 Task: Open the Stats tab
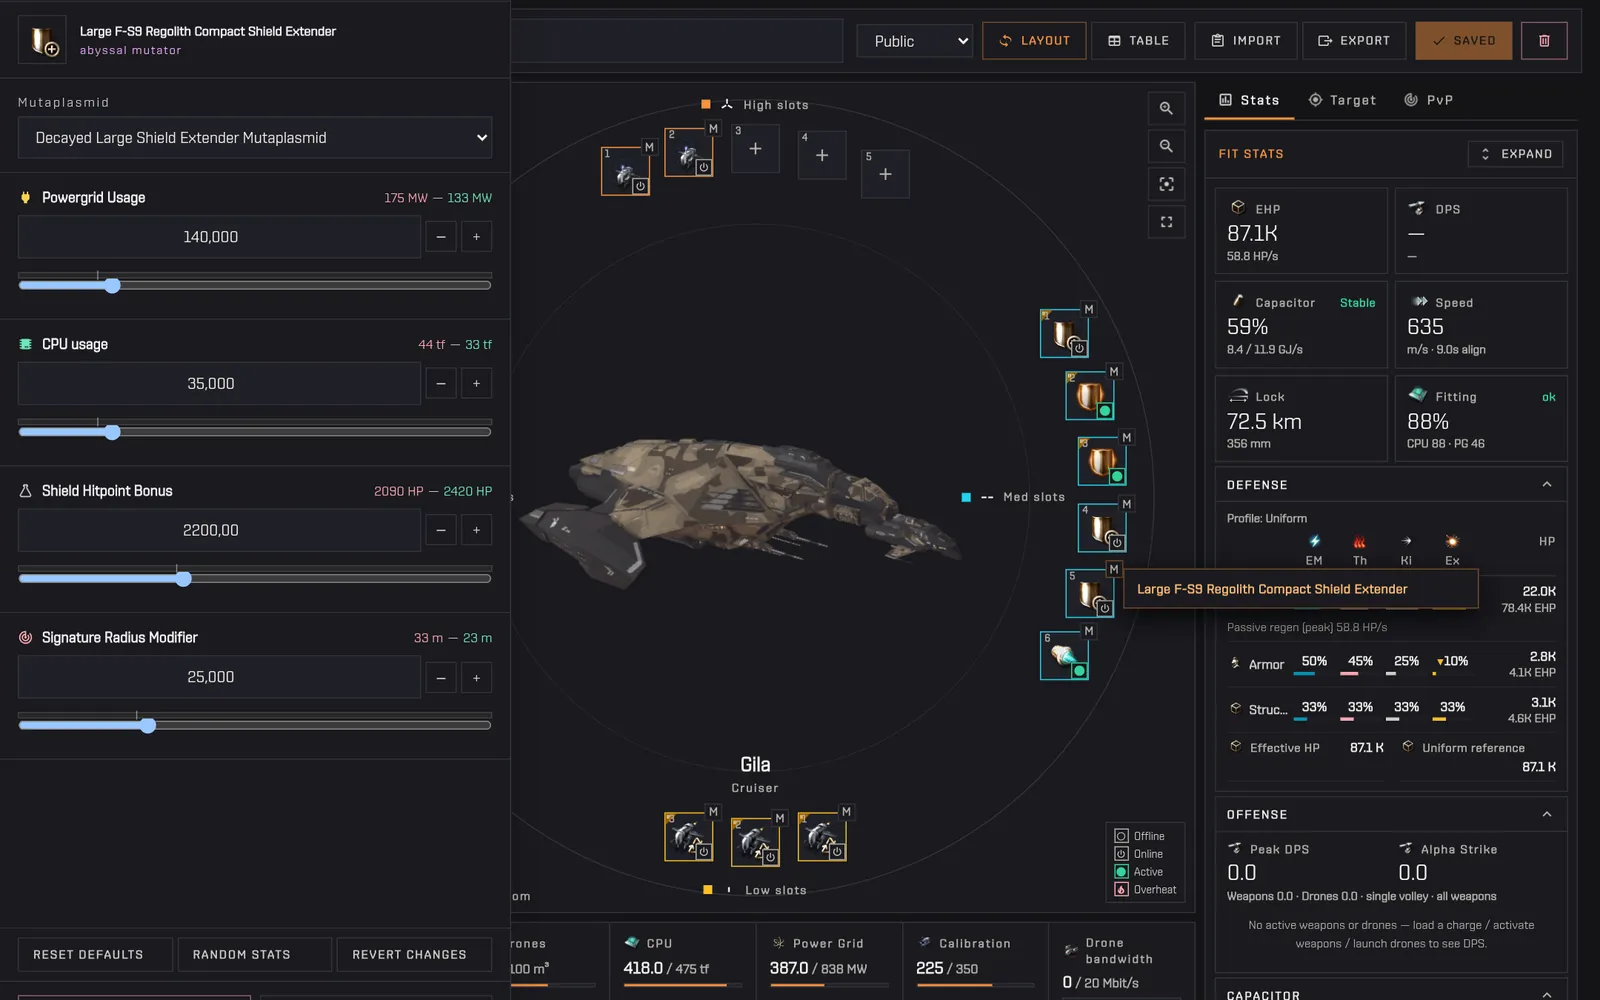(x=1249, y=100)
